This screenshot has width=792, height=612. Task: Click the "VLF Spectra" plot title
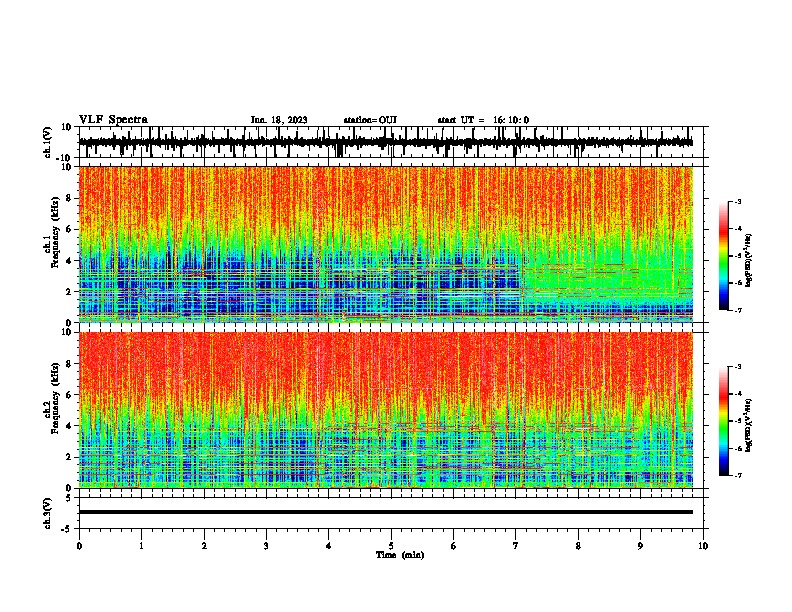click(113, 119)
